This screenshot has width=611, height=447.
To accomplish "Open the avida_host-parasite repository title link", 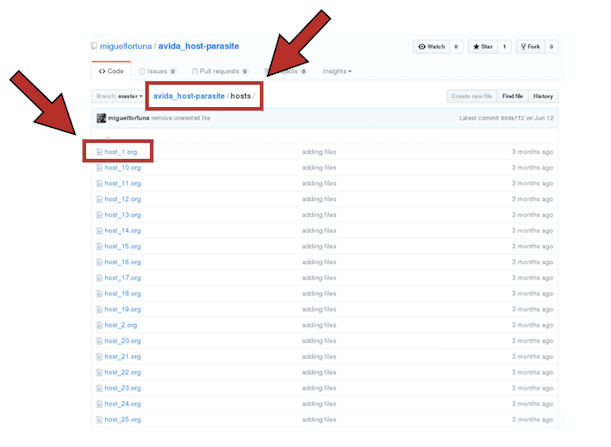I will click(x=198, y=46).
